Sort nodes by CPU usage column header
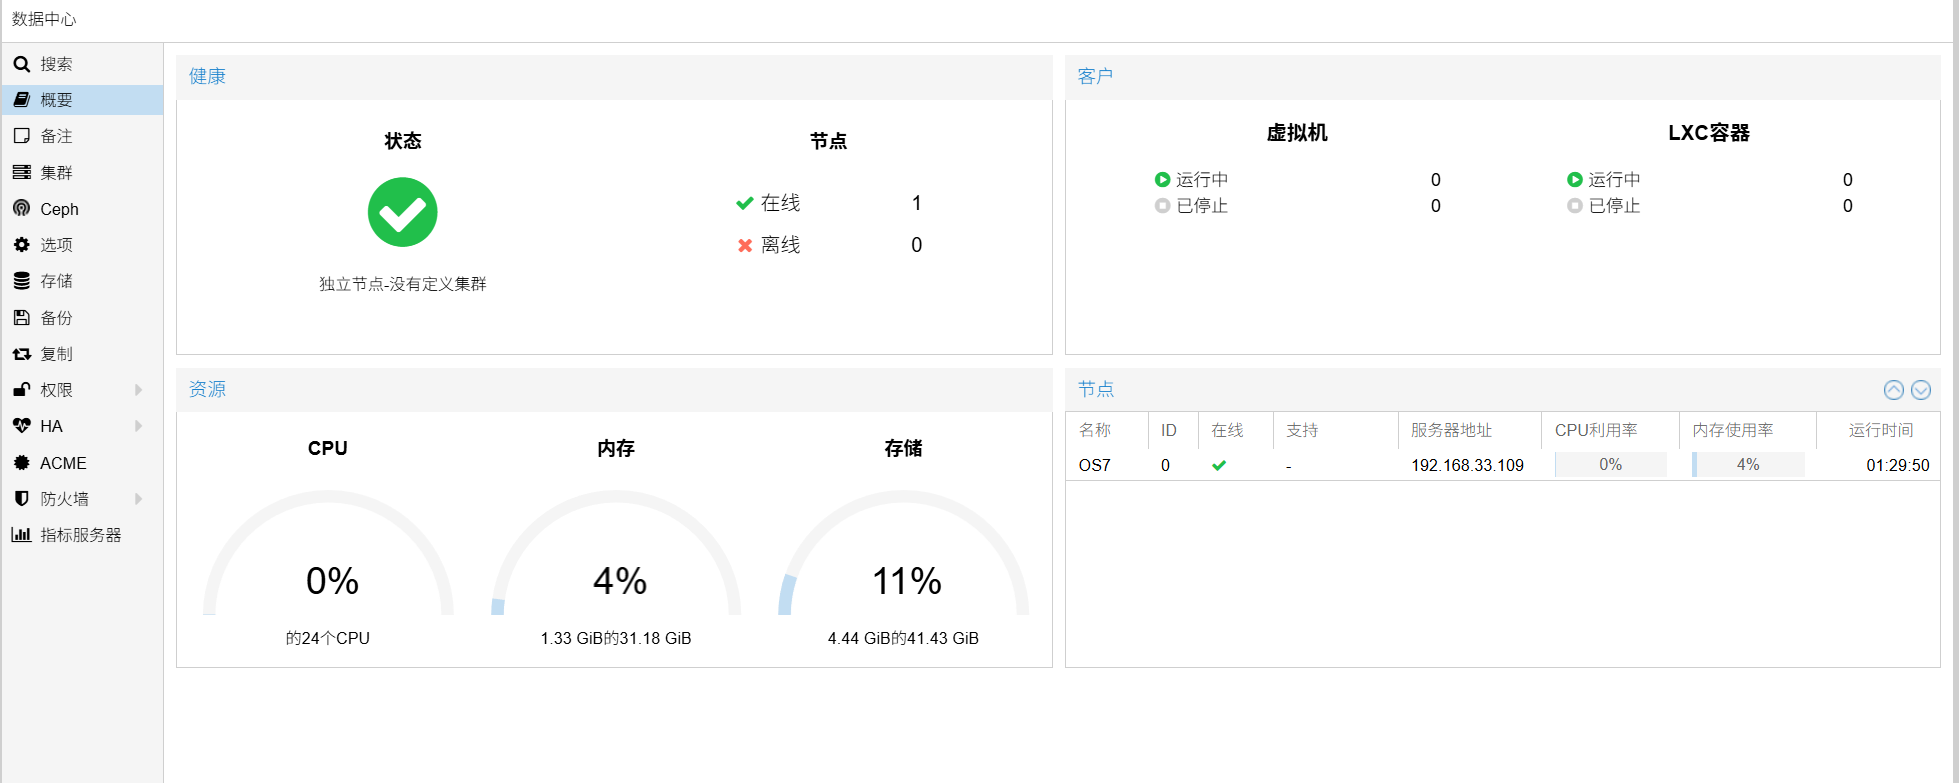1959x783 pixels. [x=1595, y=430]
